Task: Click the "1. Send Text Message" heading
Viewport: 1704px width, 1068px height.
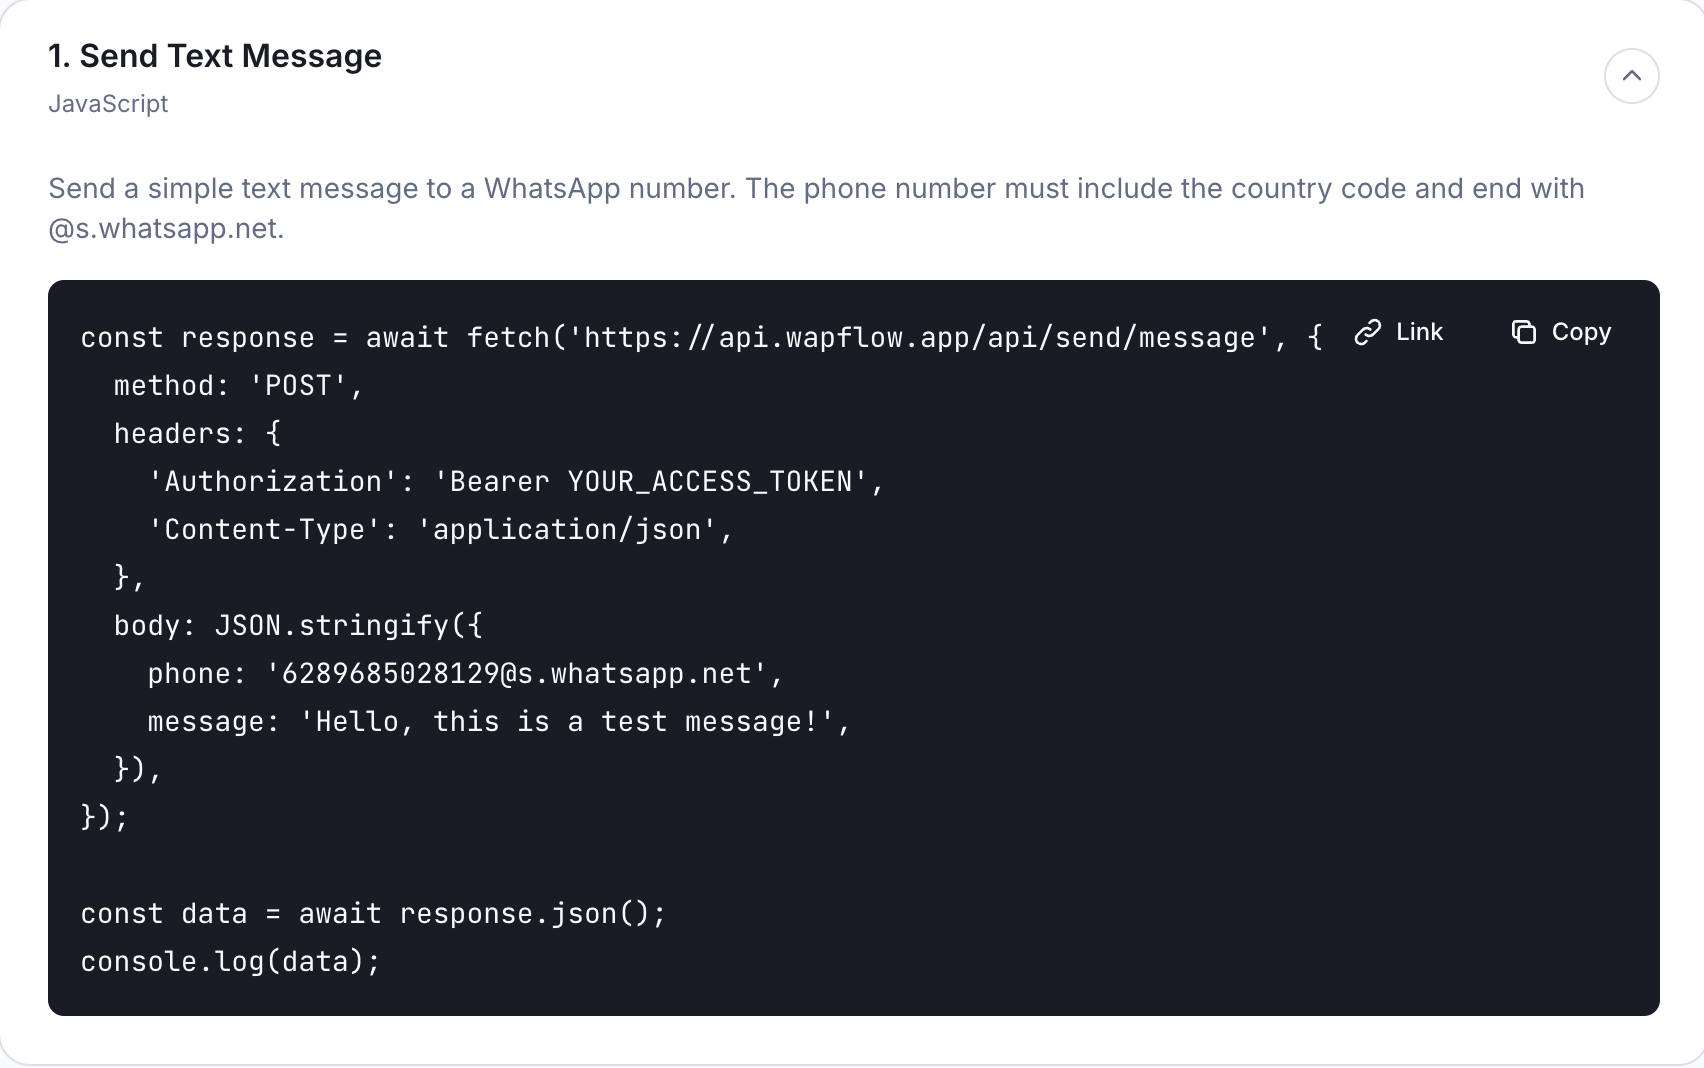Action: [215, 56]
